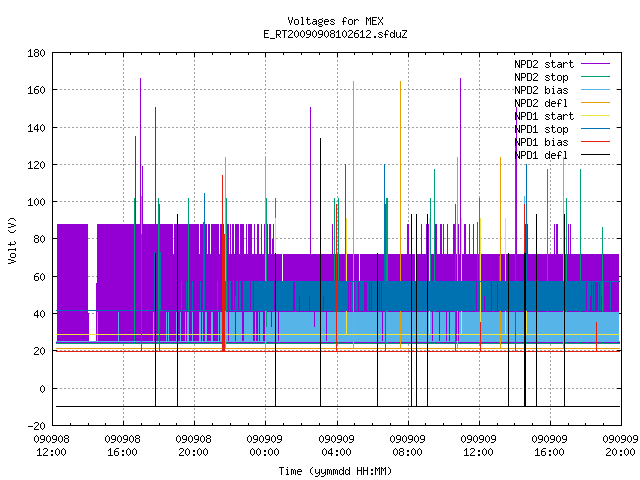Viewport: 640px width, 480px height.
Task: Select the 'NPD2 defl' legend label
Action: point(541,103)
